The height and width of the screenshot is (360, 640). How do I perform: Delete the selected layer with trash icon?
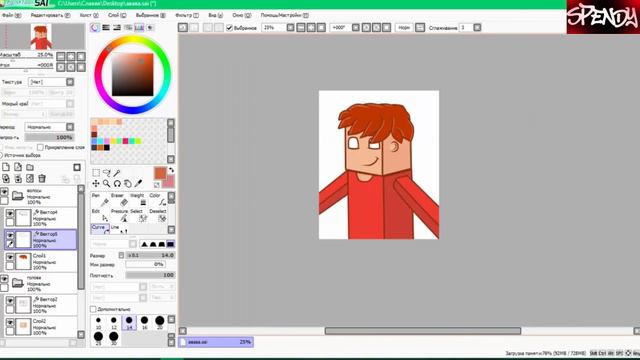click(x=42, y=178)
